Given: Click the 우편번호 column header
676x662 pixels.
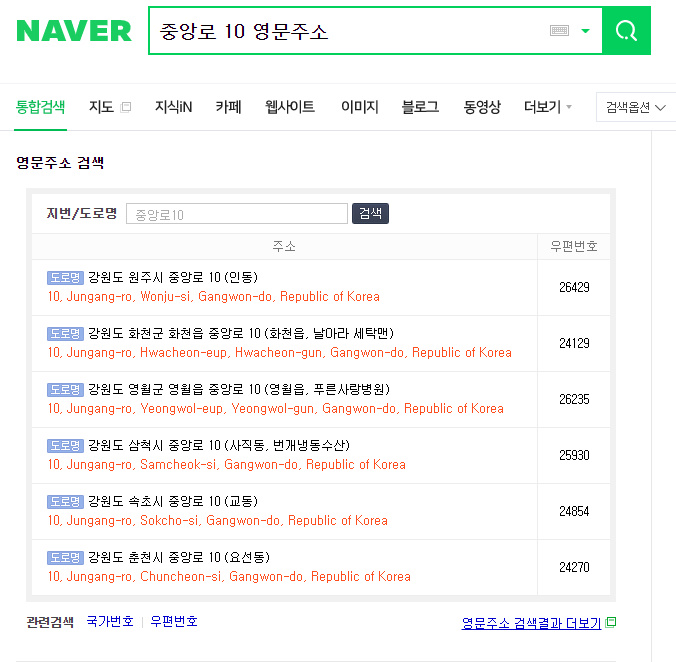Looking at the screenshot, I should point(574,247).
